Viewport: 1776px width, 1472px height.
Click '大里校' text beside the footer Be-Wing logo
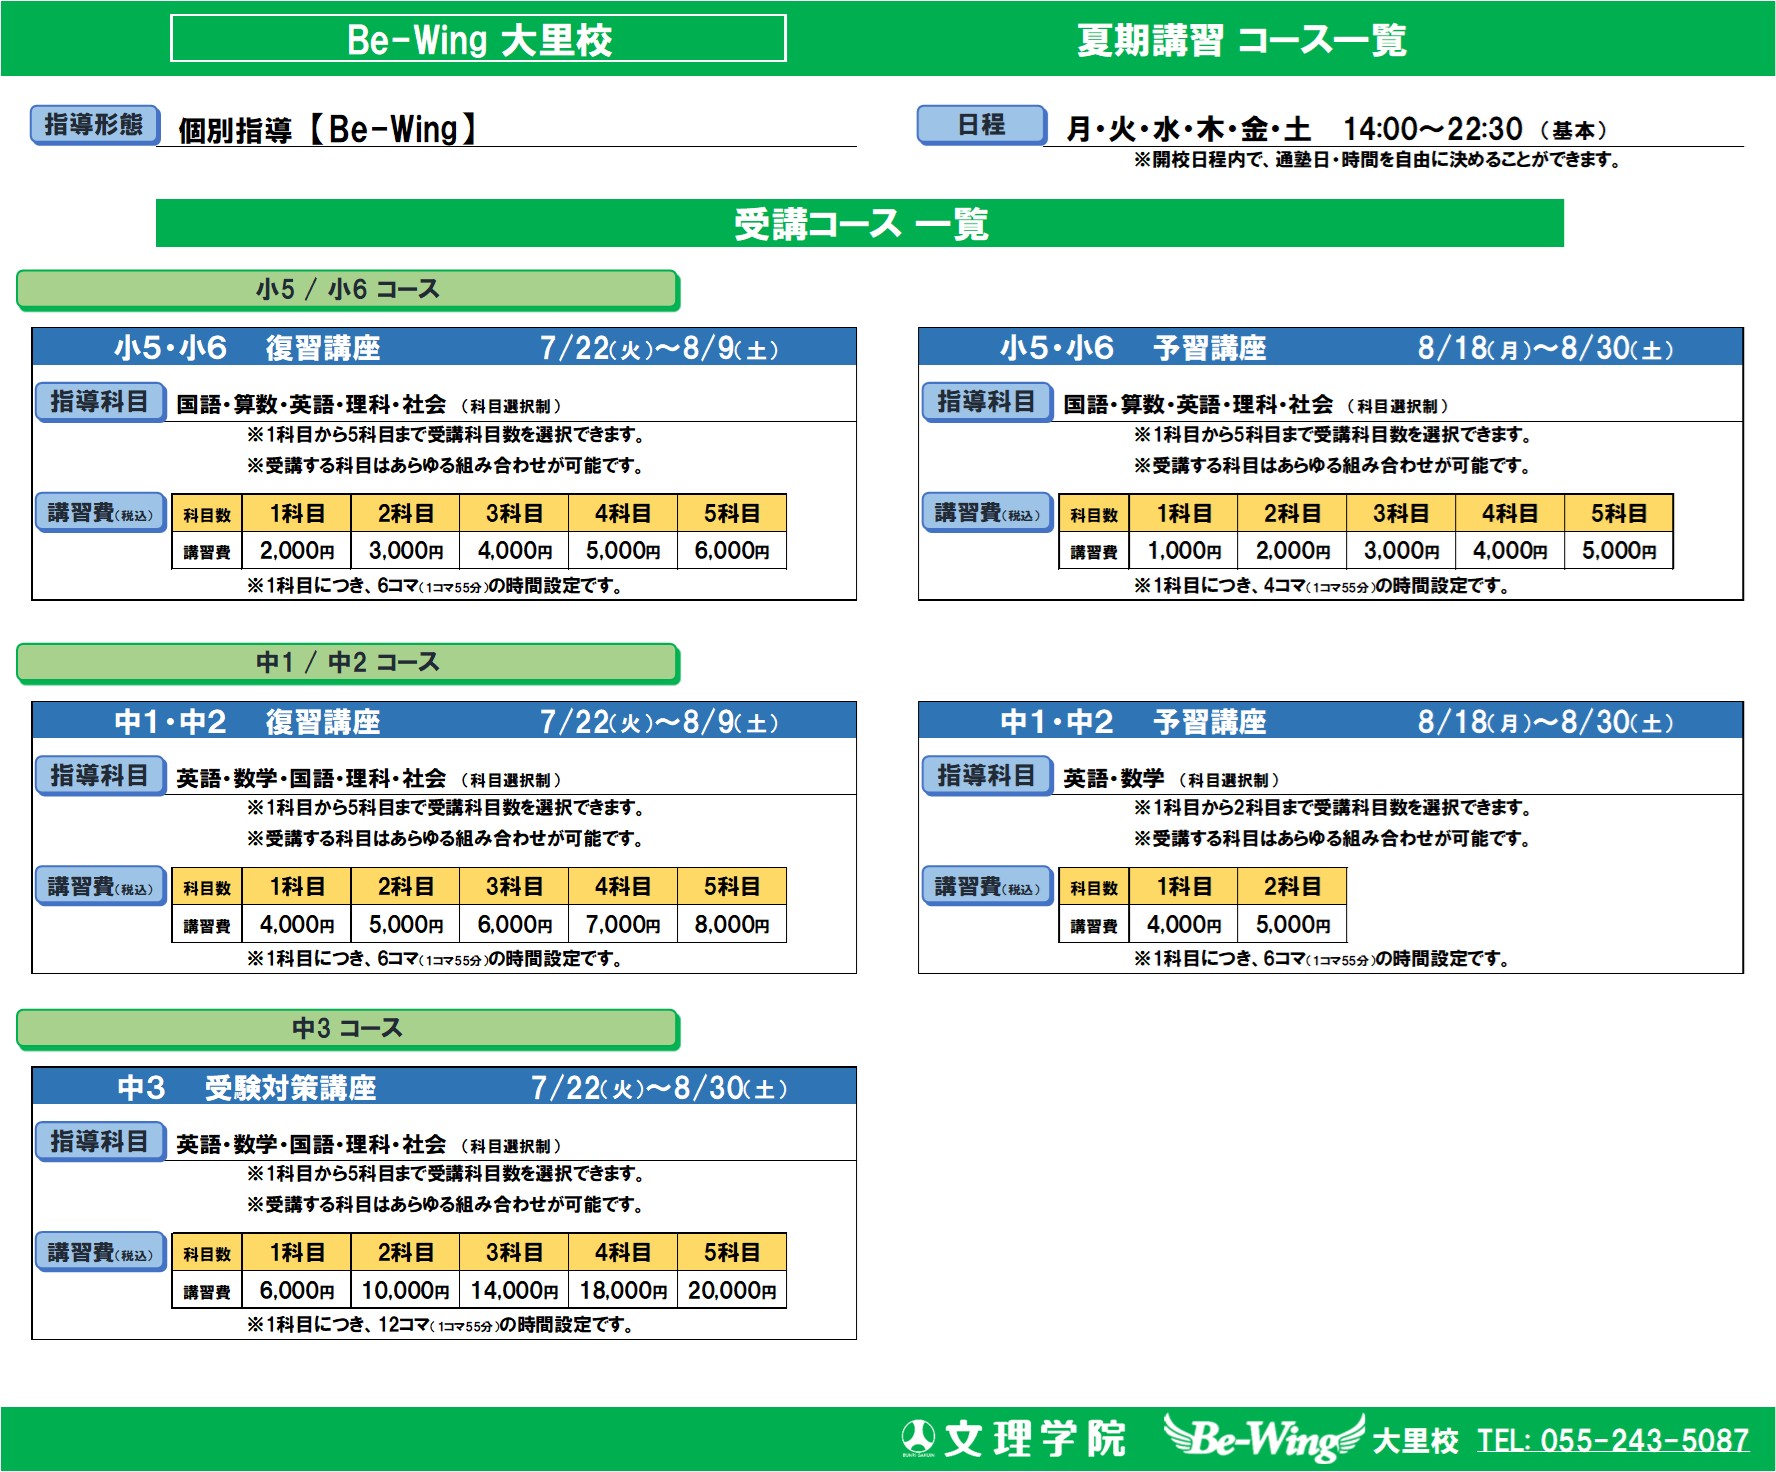1415,1441
